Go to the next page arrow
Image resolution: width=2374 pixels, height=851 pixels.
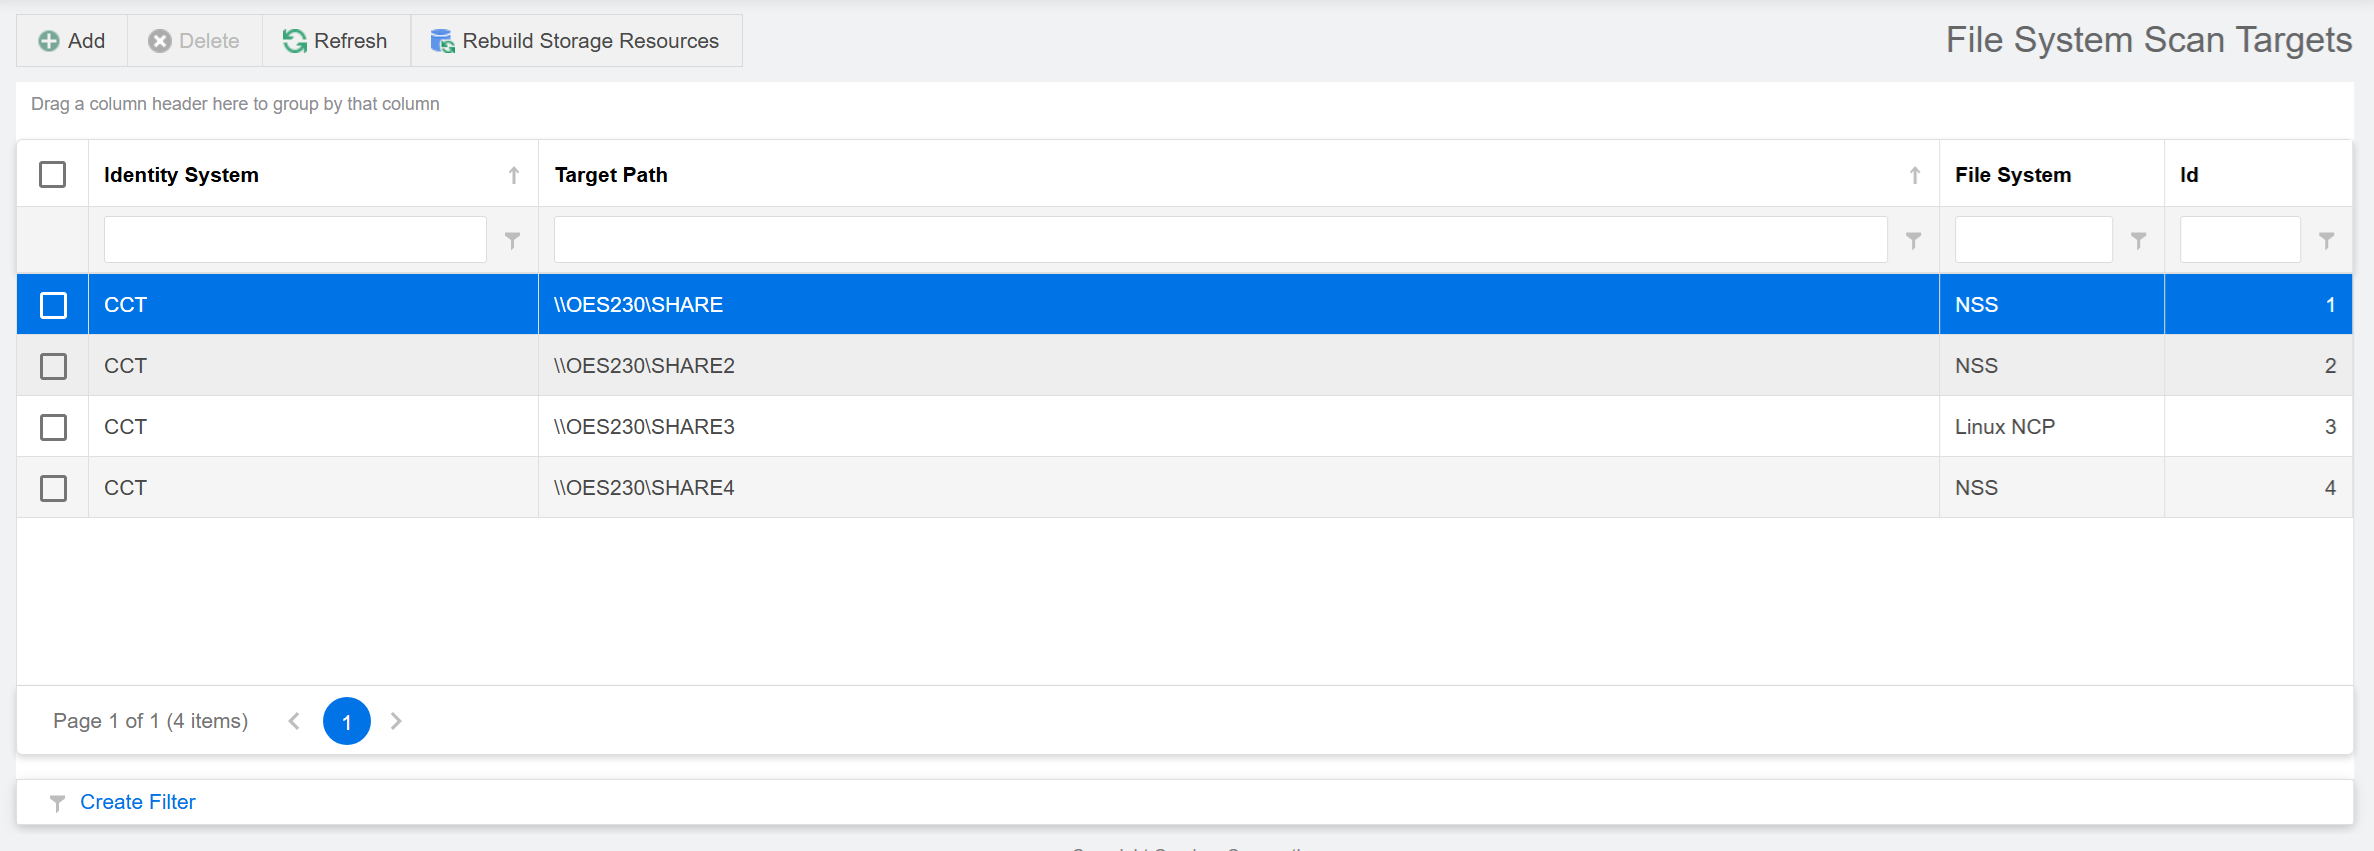click(x=396, y=721)
